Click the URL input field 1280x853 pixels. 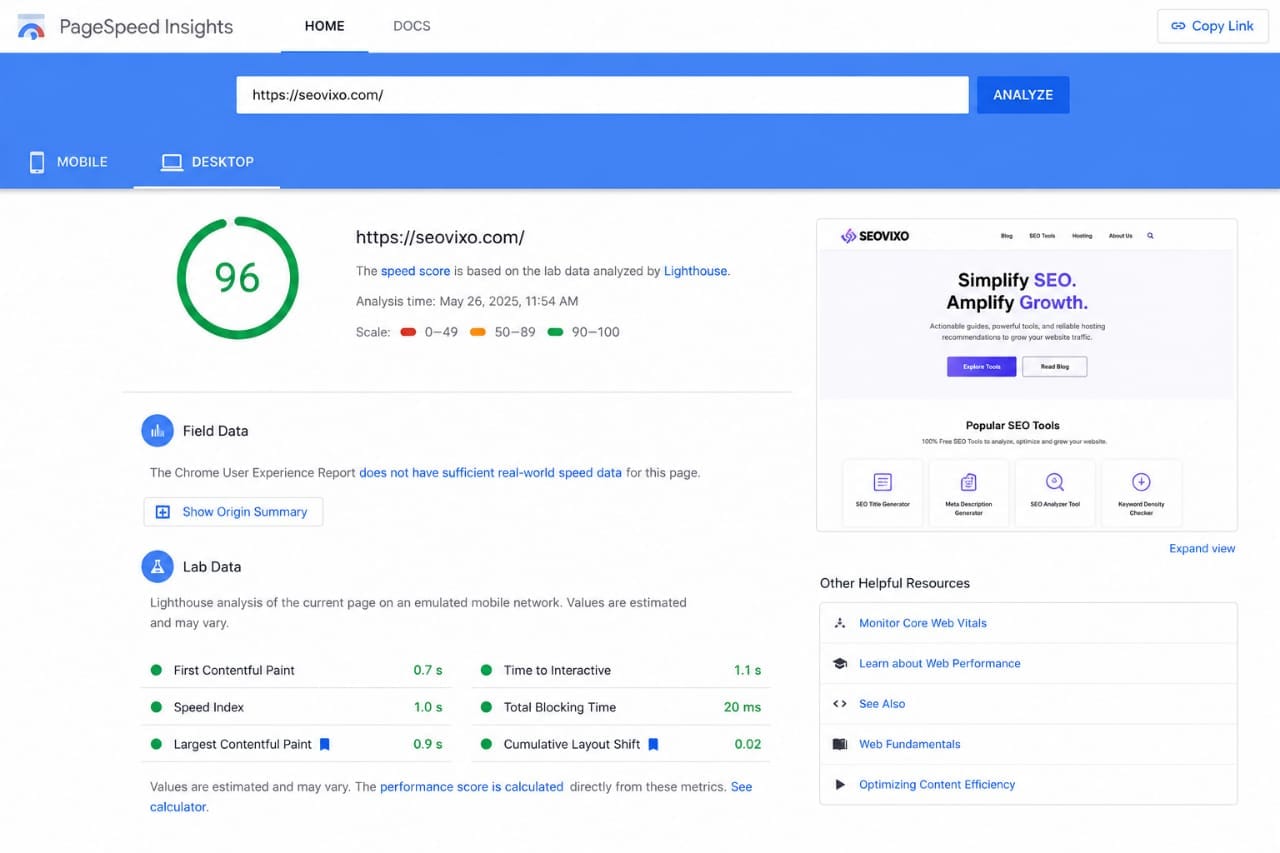coord(602,95)
